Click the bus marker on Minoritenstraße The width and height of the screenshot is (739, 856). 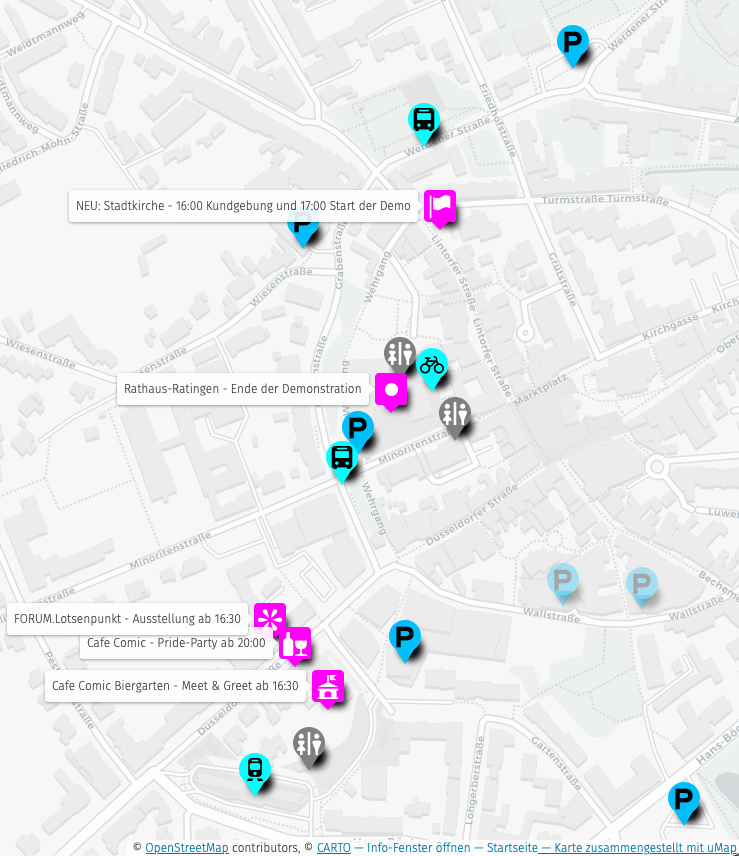[342, 458]
